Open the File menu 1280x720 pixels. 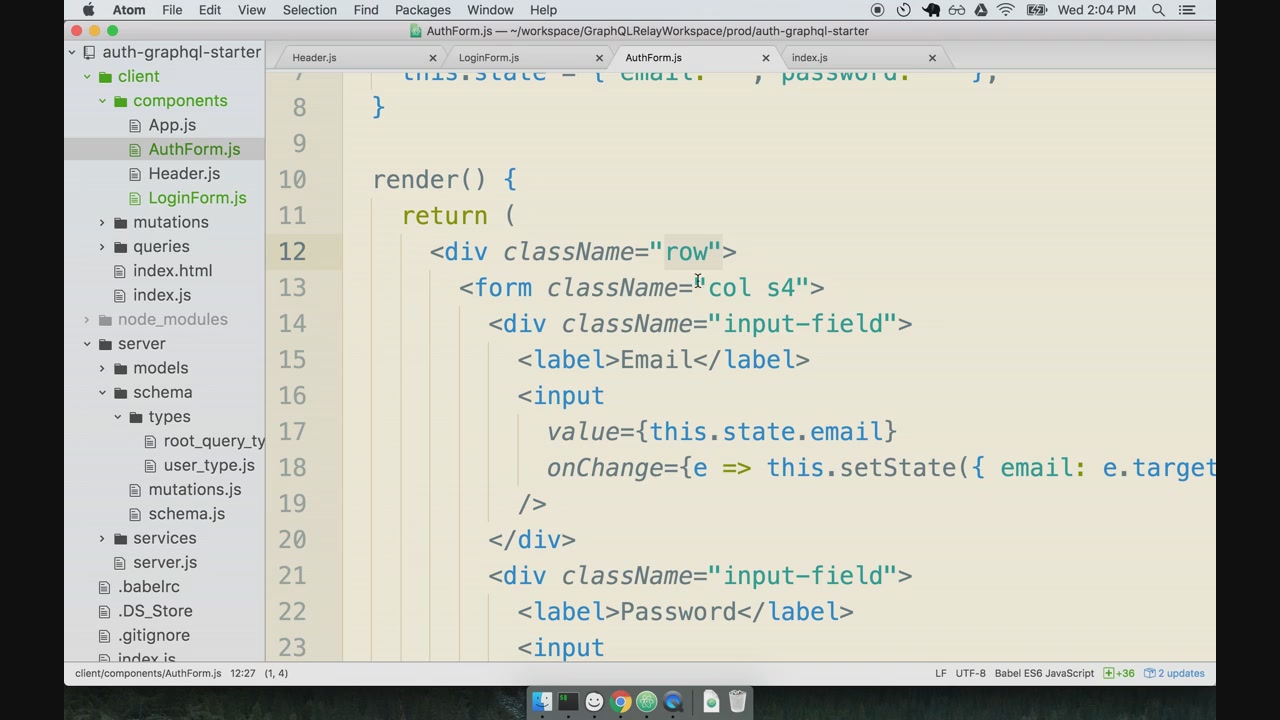coord(172,10)
